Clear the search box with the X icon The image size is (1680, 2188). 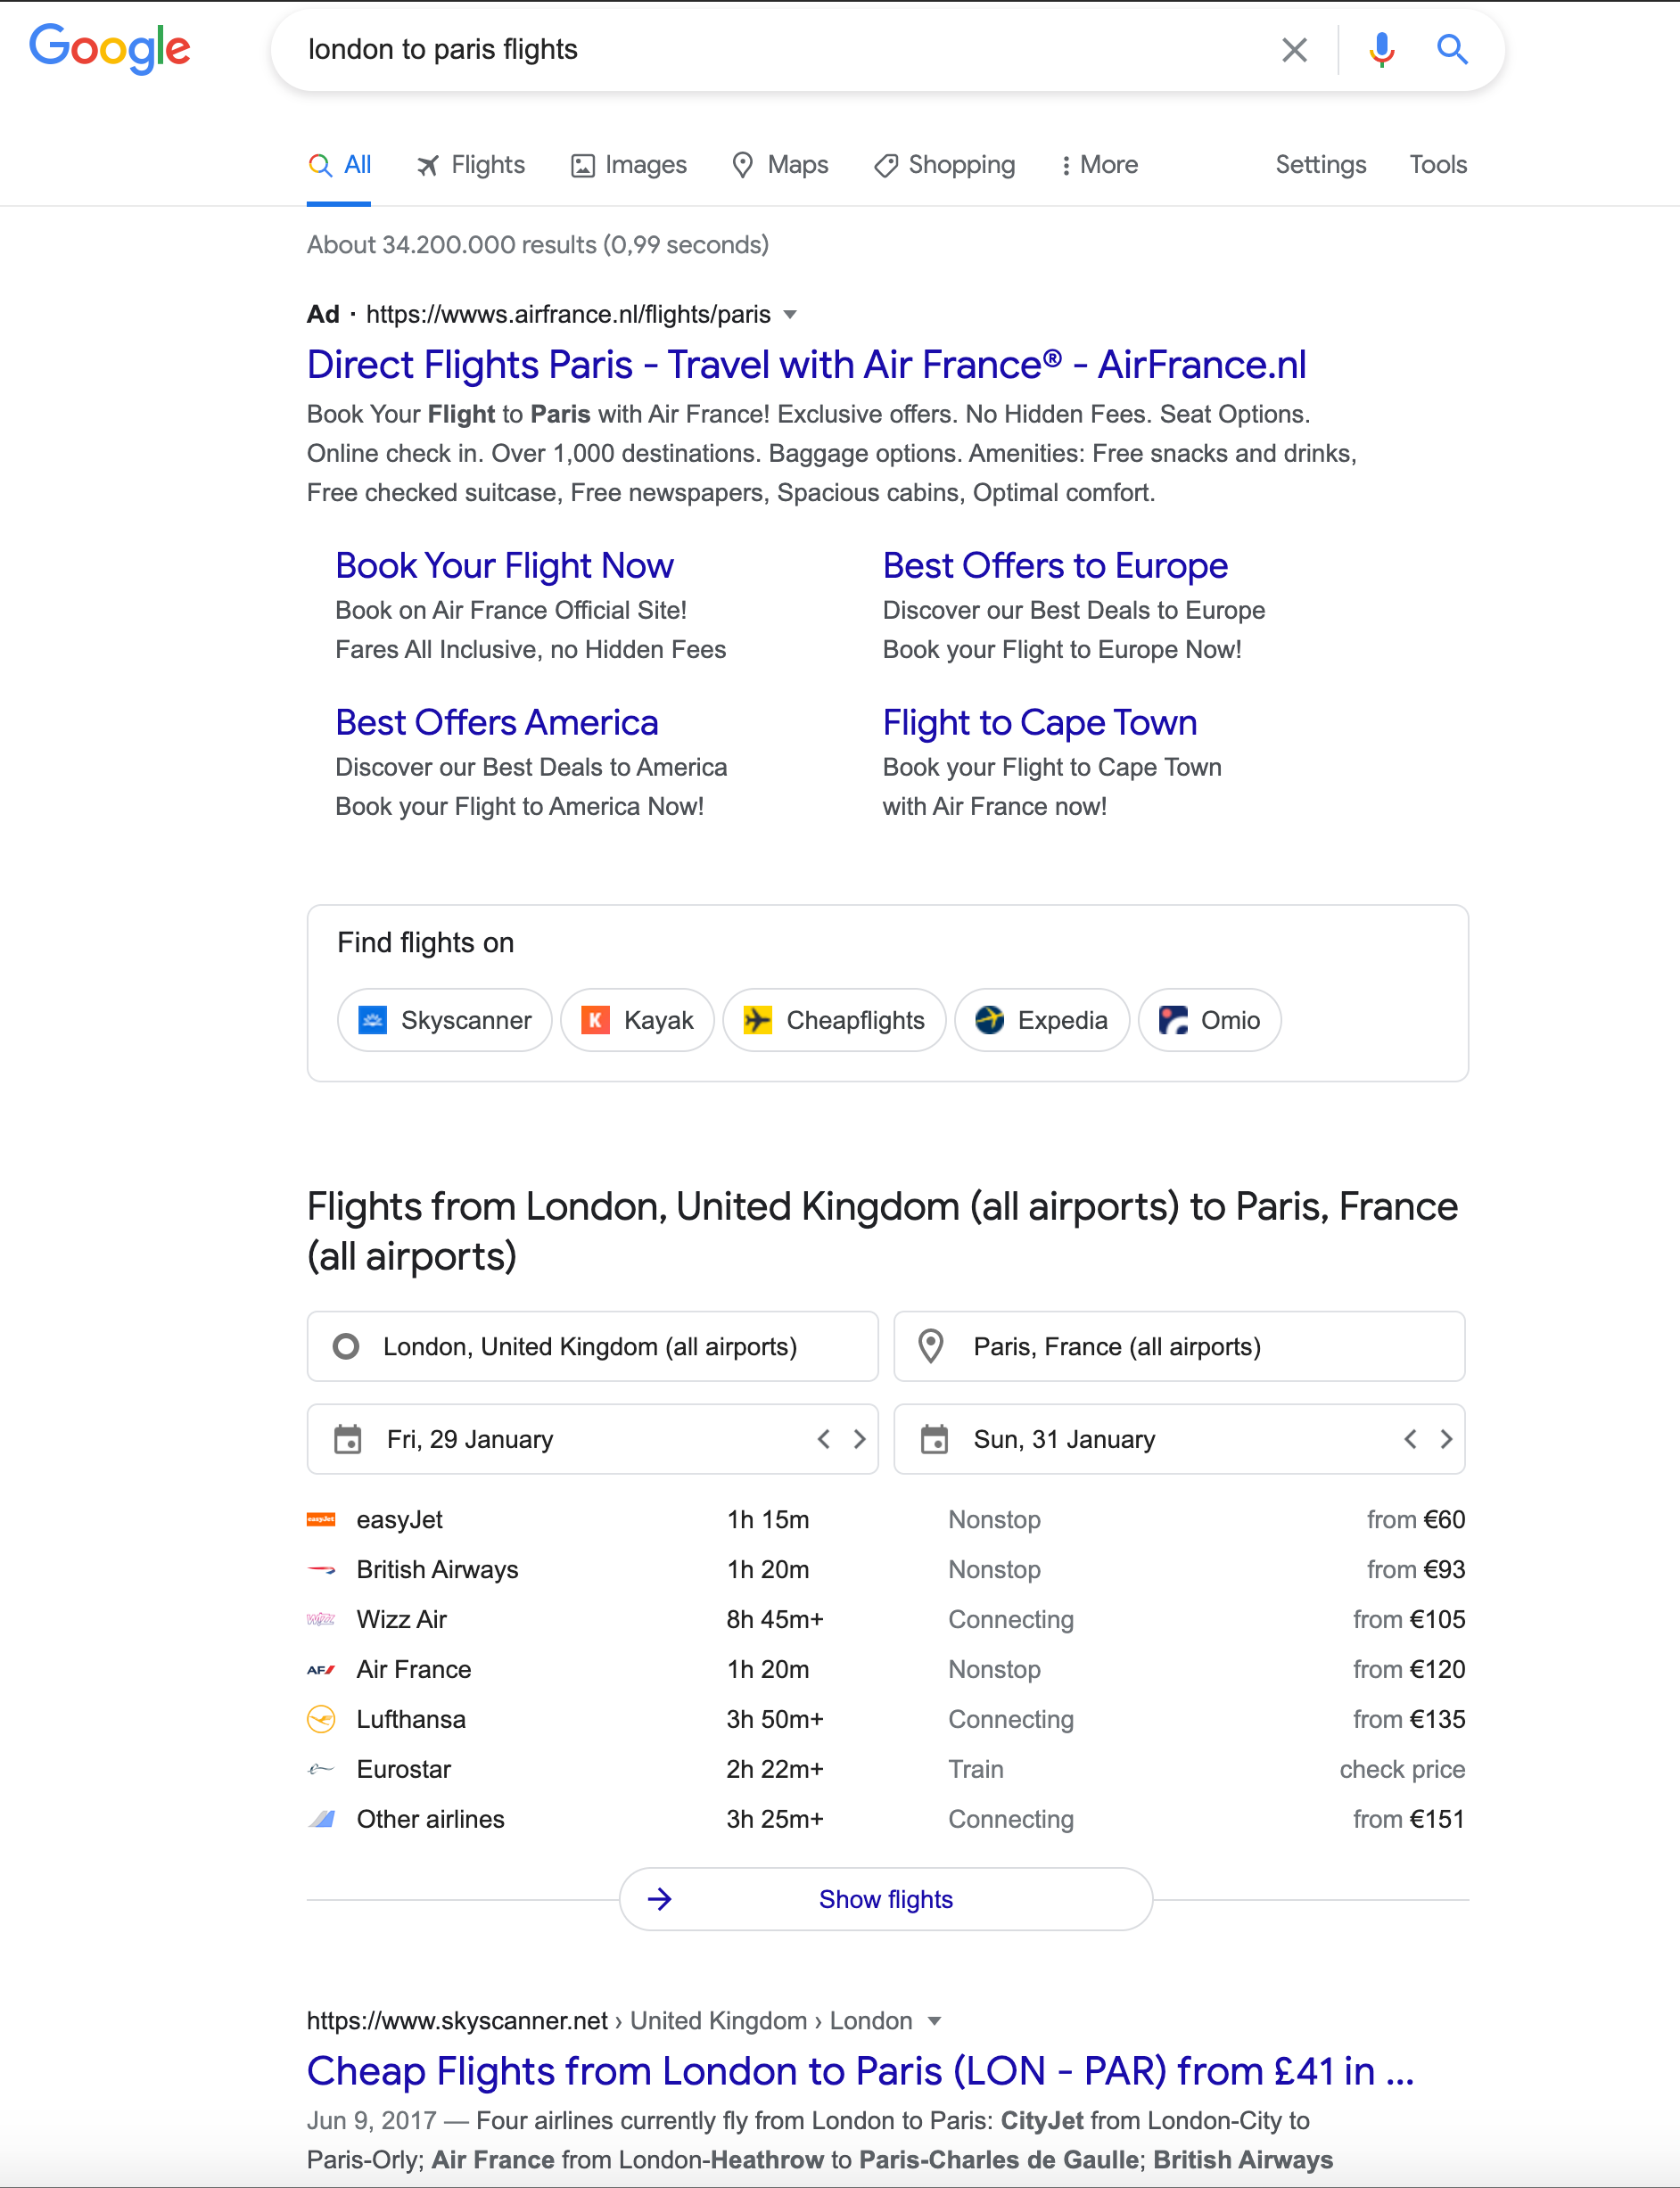(1294, 49)
